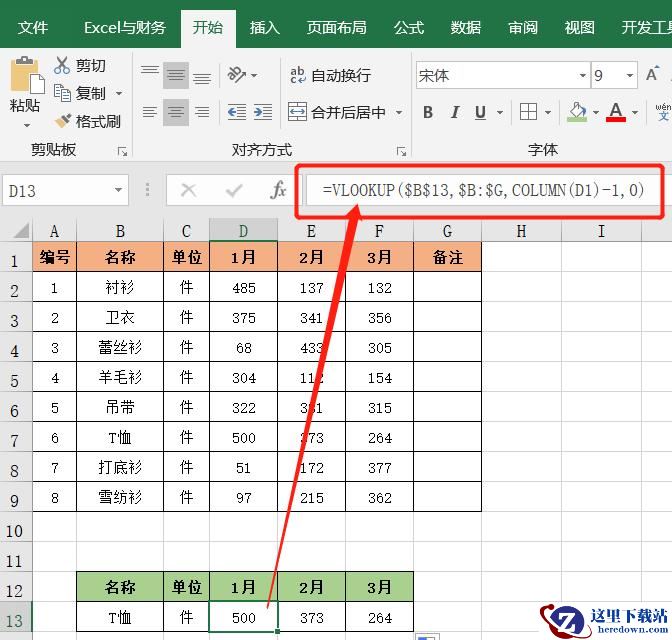This screenshot has height=640, width=672.
Task: Apply the fill color bucket
Action: click(577, 112)
